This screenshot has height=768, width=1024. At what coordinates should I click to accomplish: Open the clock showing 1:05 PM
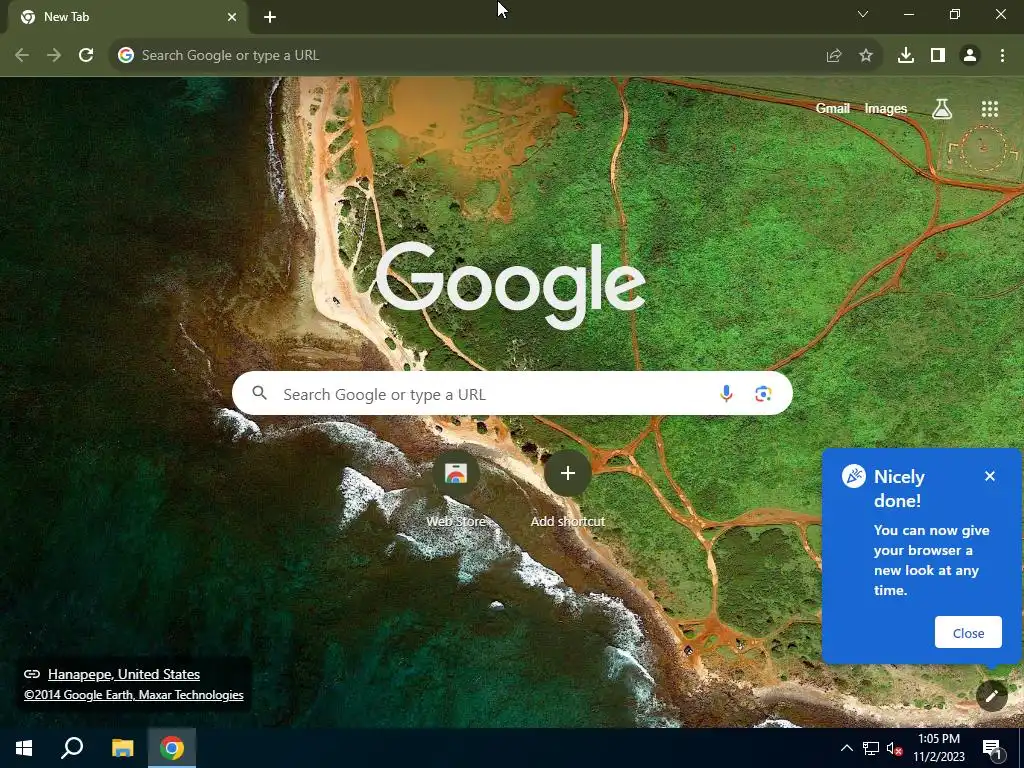click(x=938, y=748)
